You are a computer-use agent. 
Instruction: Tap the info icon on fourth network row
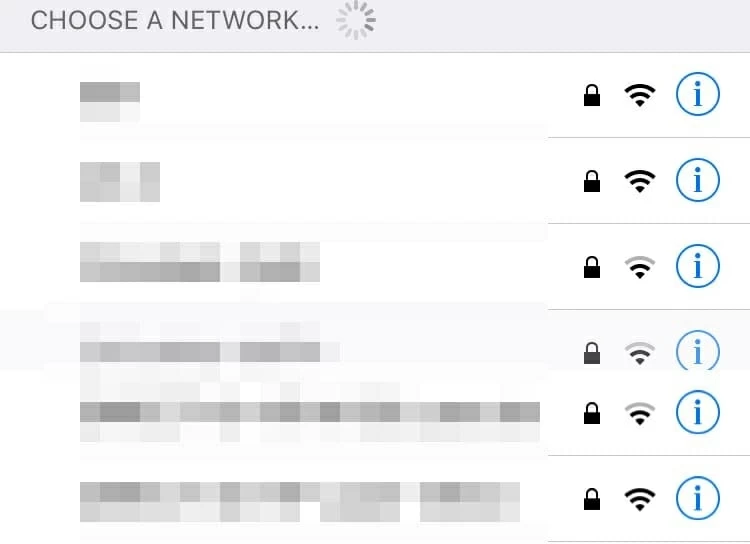click(697, 350)
